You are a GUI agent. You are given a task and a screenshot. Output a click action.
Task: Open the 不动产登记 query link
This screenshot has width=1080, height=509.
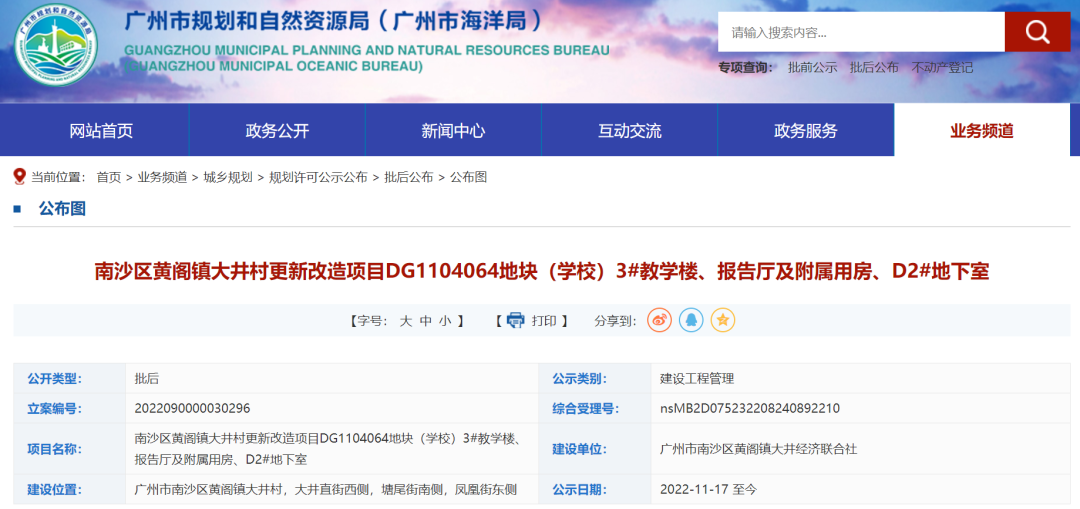(x=942, y=67)
